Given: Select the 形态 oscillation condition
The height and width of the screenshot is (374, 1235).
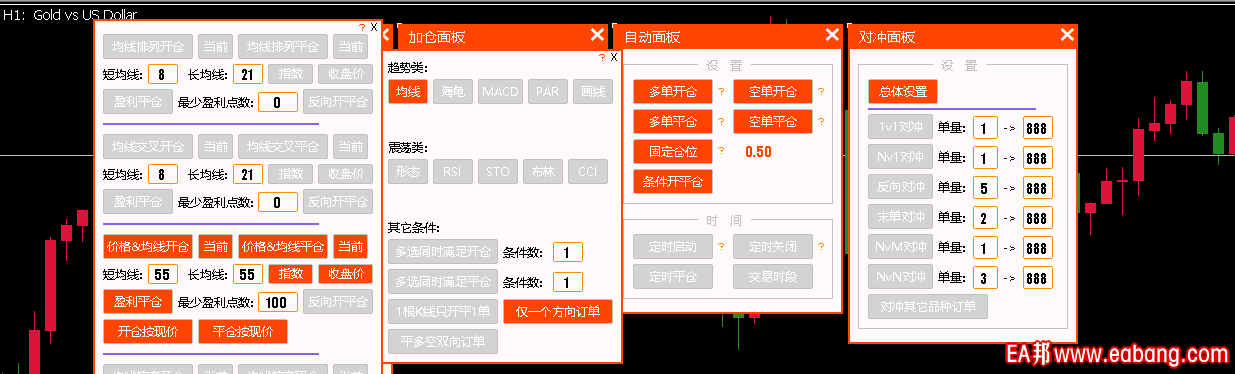Looking at the screenshot, I should 408,170.
